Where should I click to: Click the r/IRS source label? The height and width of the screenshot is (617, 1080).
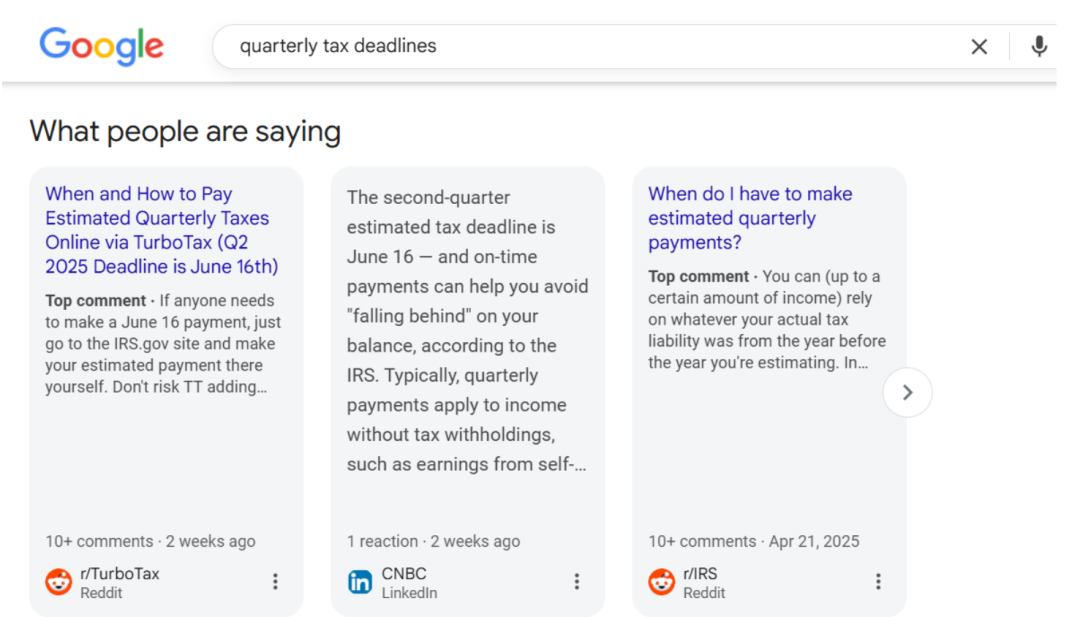tap(700, 574)
